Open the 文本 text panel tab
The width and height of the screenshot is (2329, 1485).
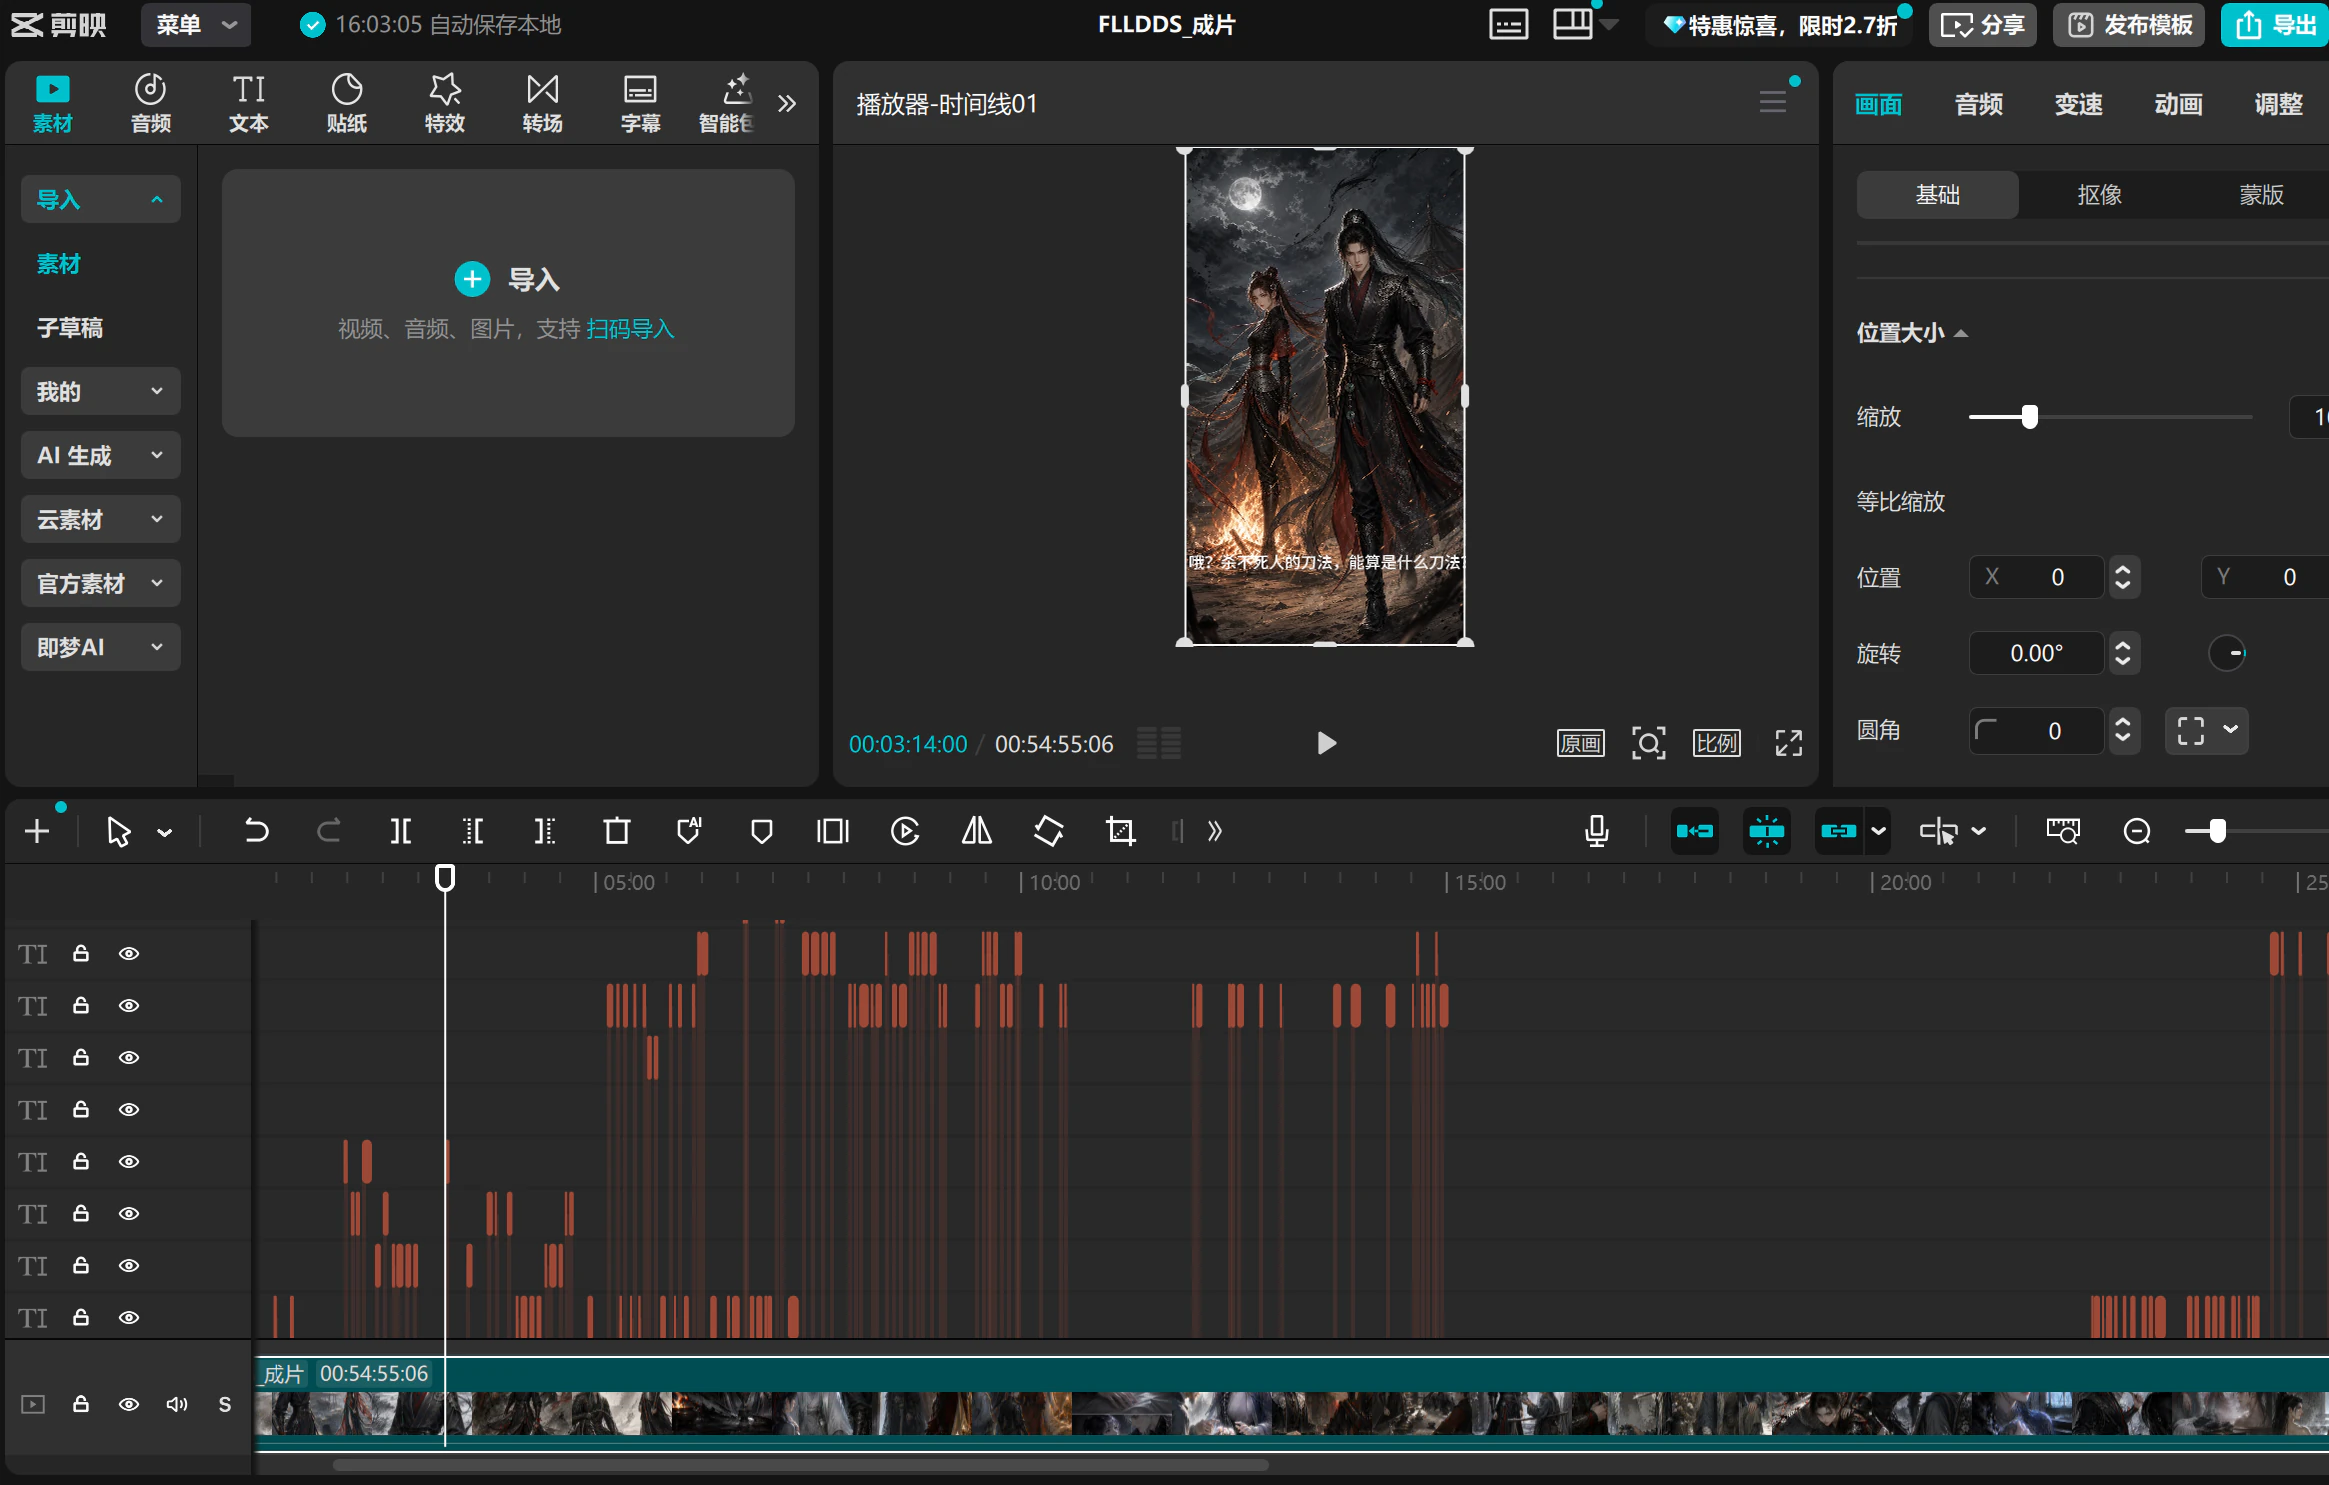pyautogui.click(x=249, y=103)
